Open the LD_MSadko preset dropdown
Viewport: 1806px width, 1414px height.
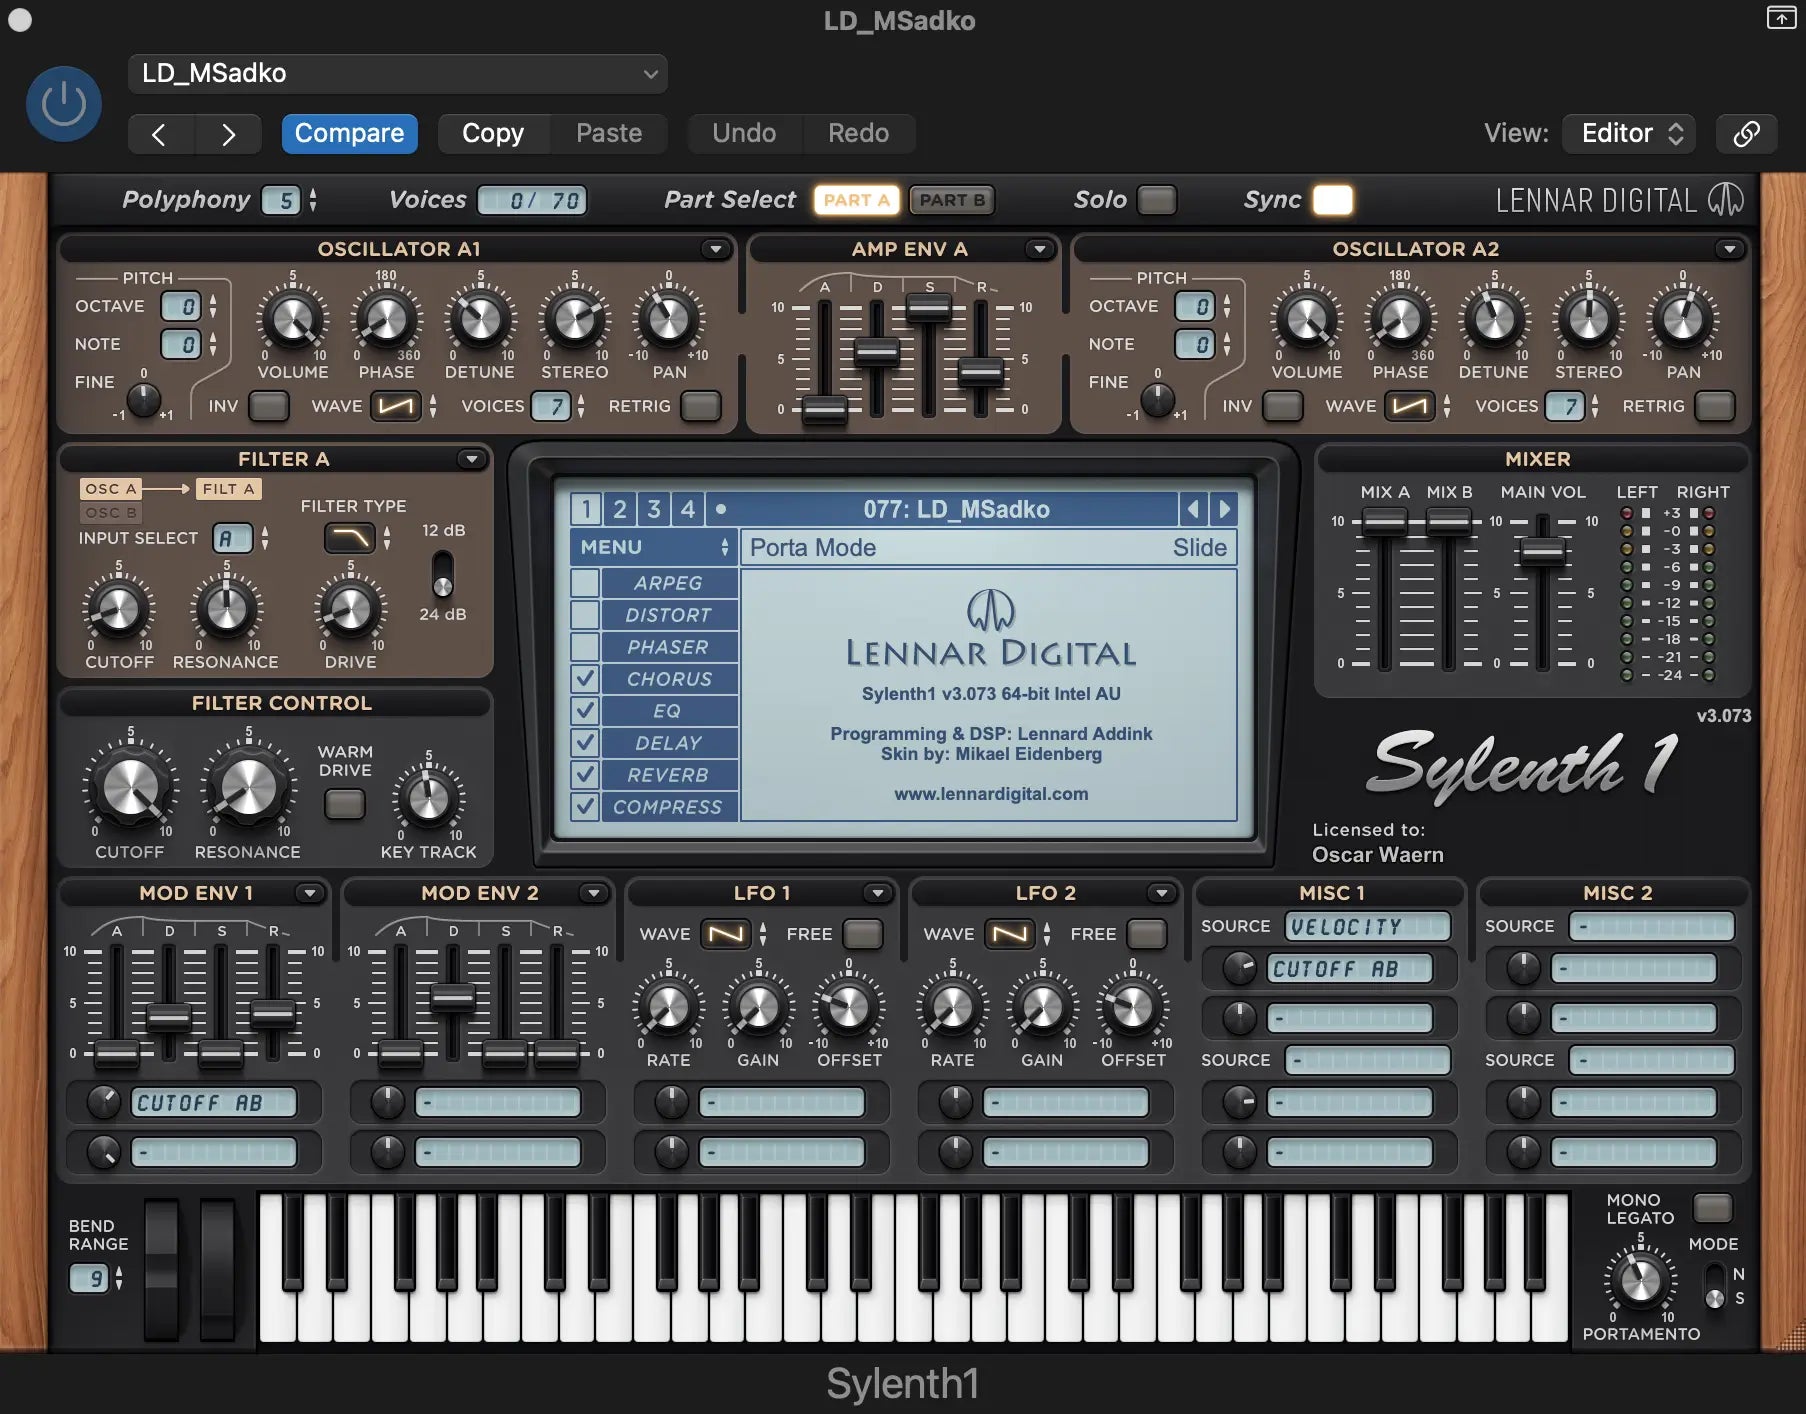[x=398, y=74]
